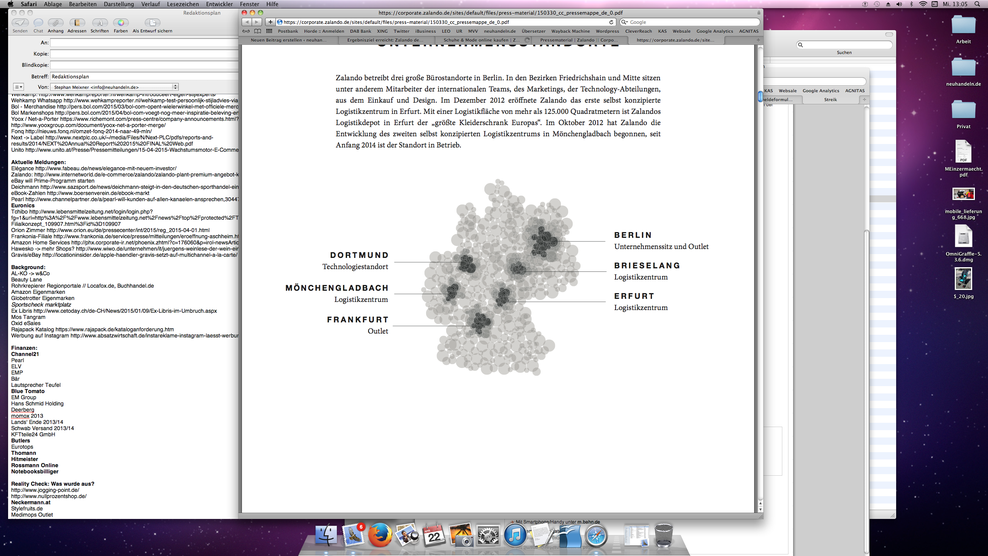Open Google search engine dropdown magnifier
Image resolution: width=988 pixels, height=556 pixels.
pyautogui.click(x=625, y=22)
